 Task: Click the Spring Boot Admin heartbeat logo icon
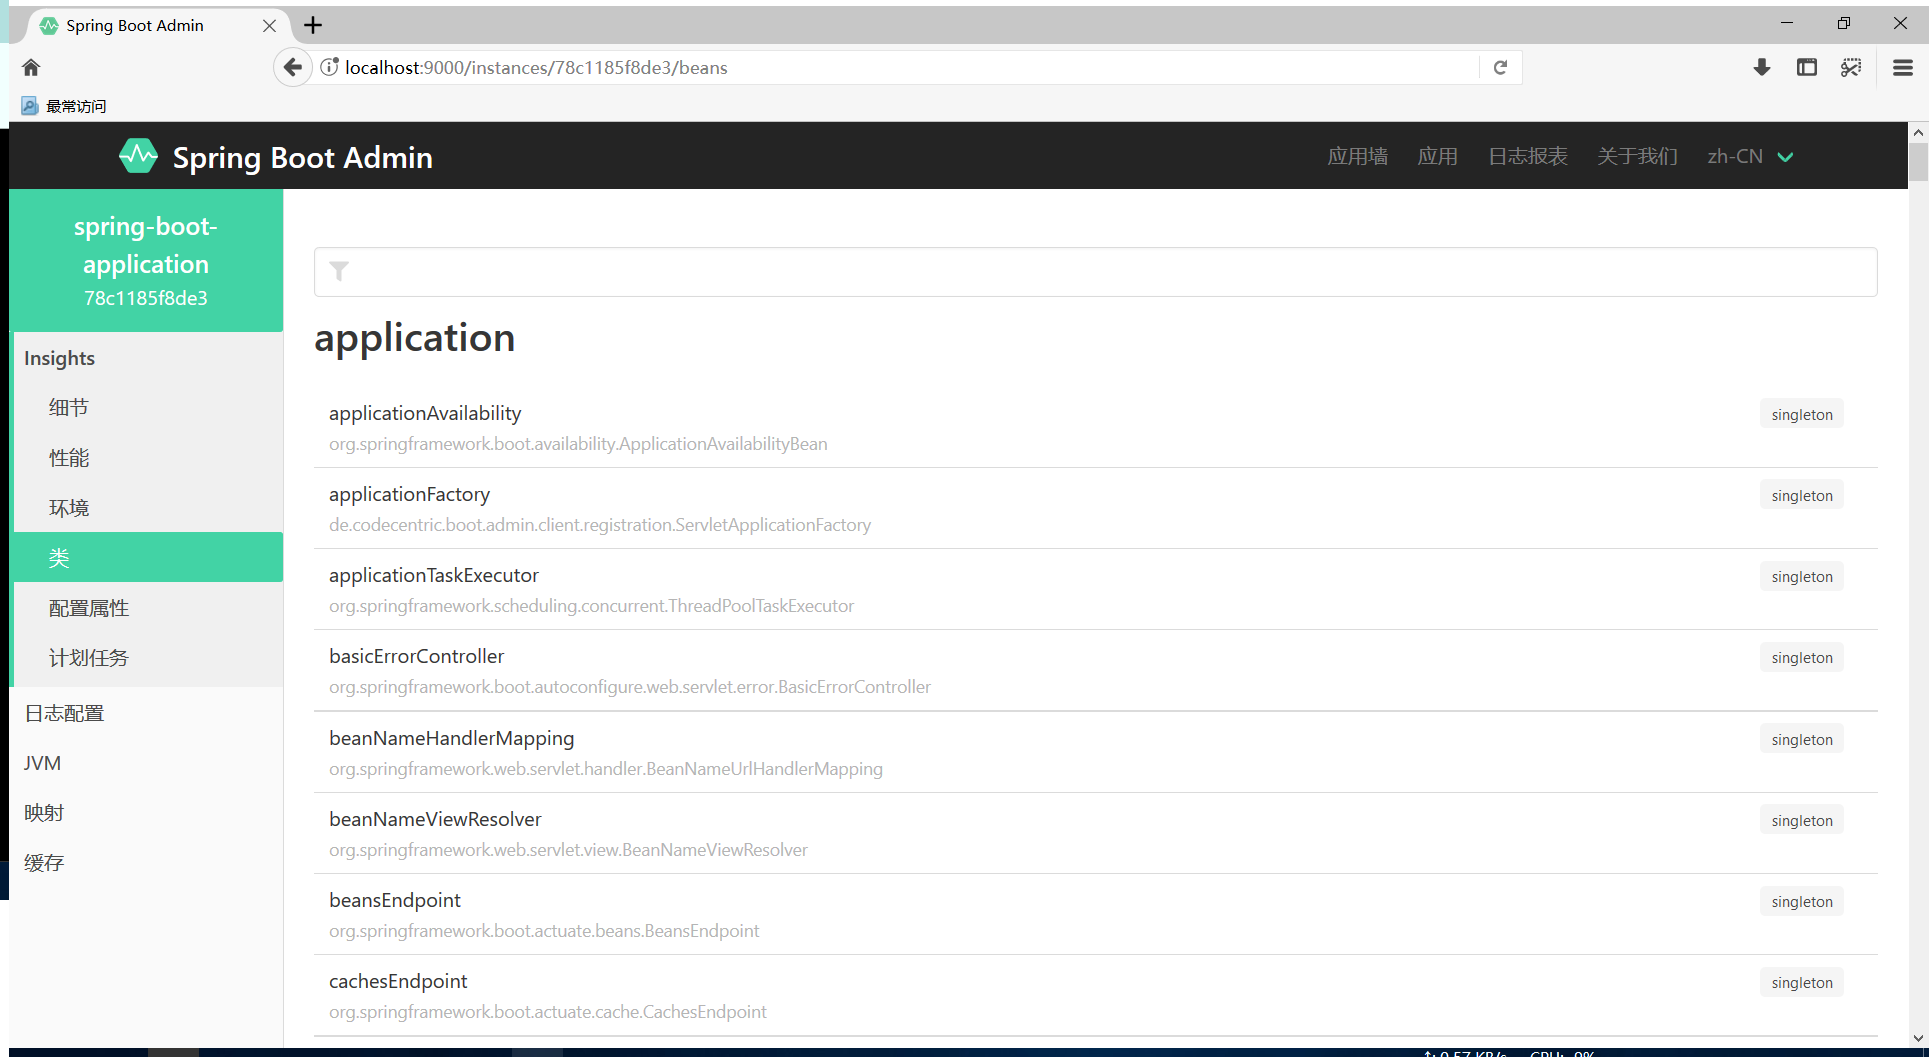(138, 156)
